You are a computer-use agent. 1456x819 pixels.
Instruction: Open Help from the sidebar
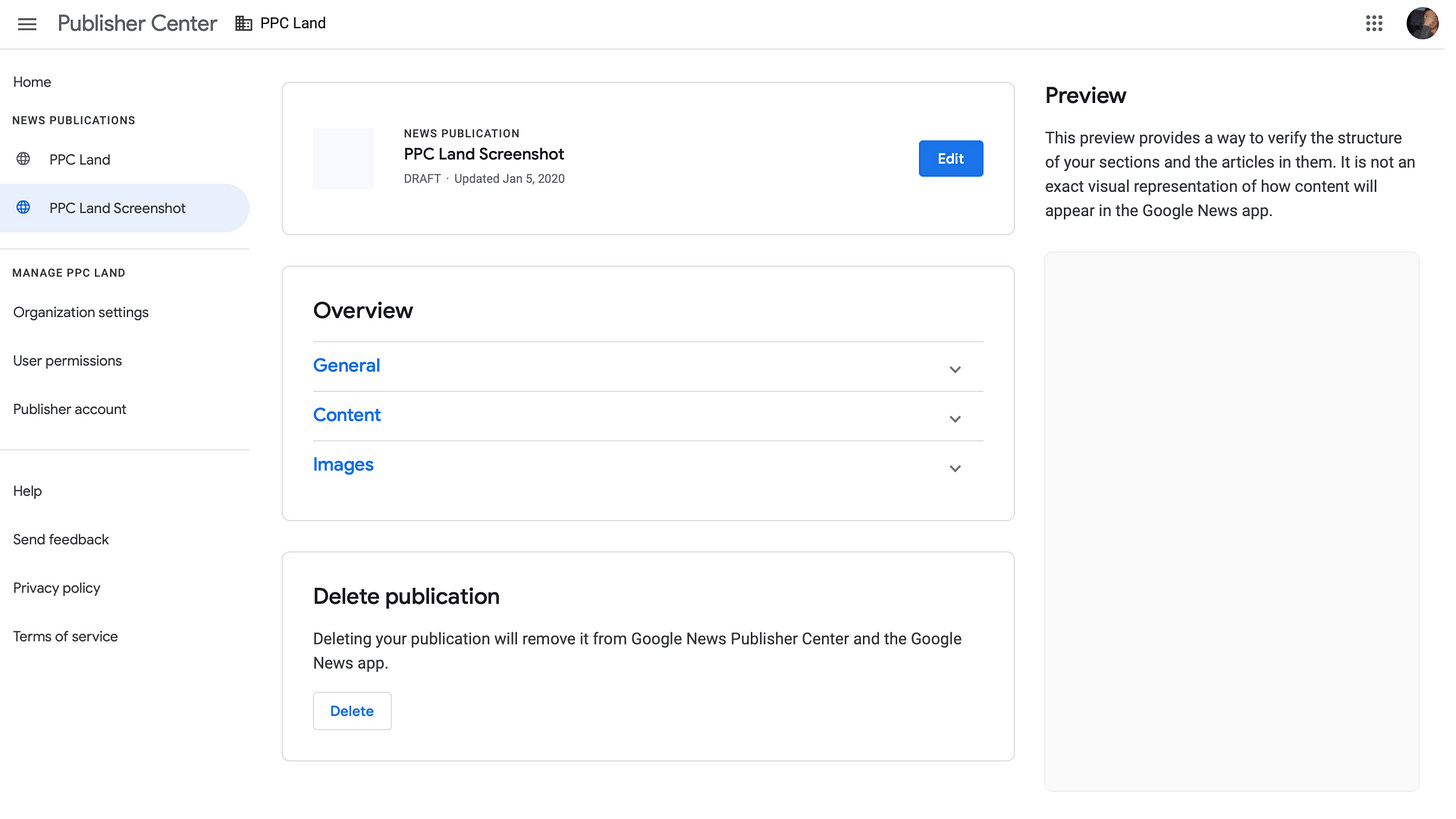click(x=27, y=491)
